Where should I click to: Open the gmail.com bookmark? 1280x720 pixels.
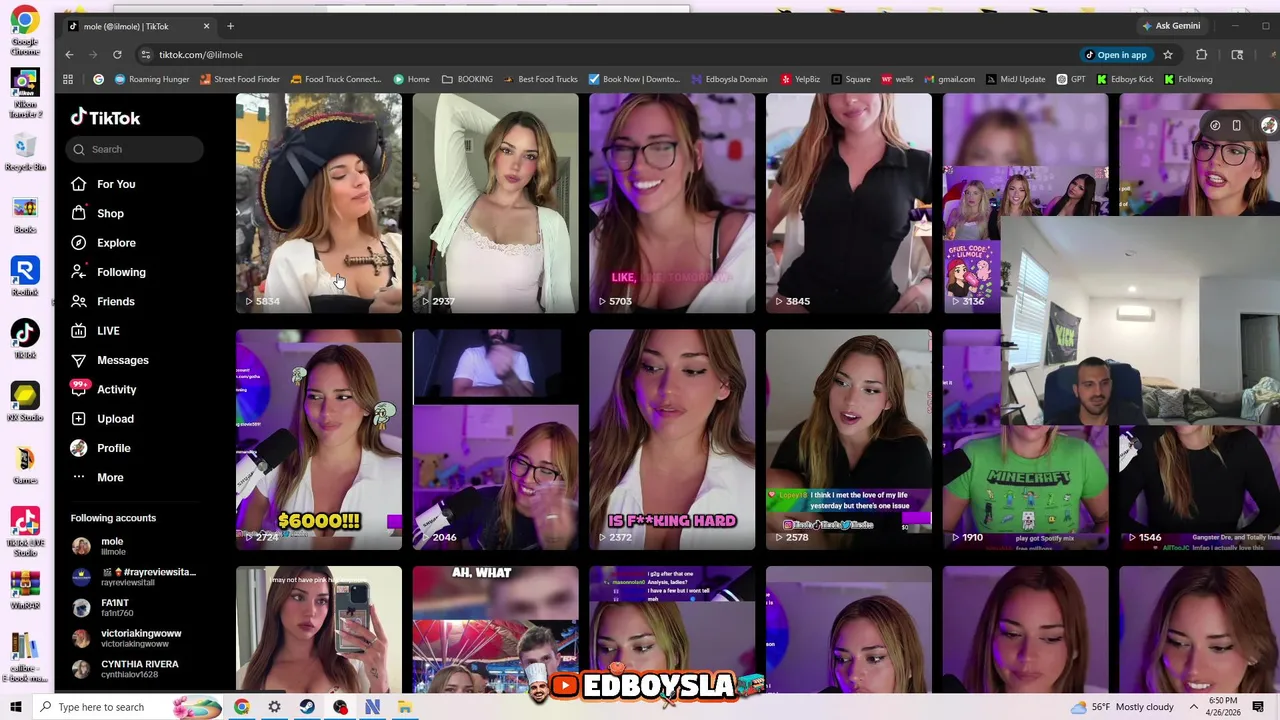949,79
